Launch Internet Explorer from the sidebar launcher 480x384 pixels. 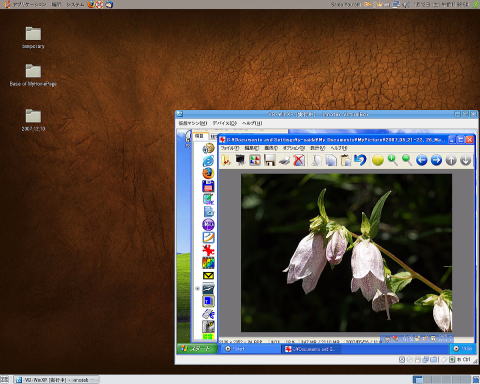[x=208, y=161]
